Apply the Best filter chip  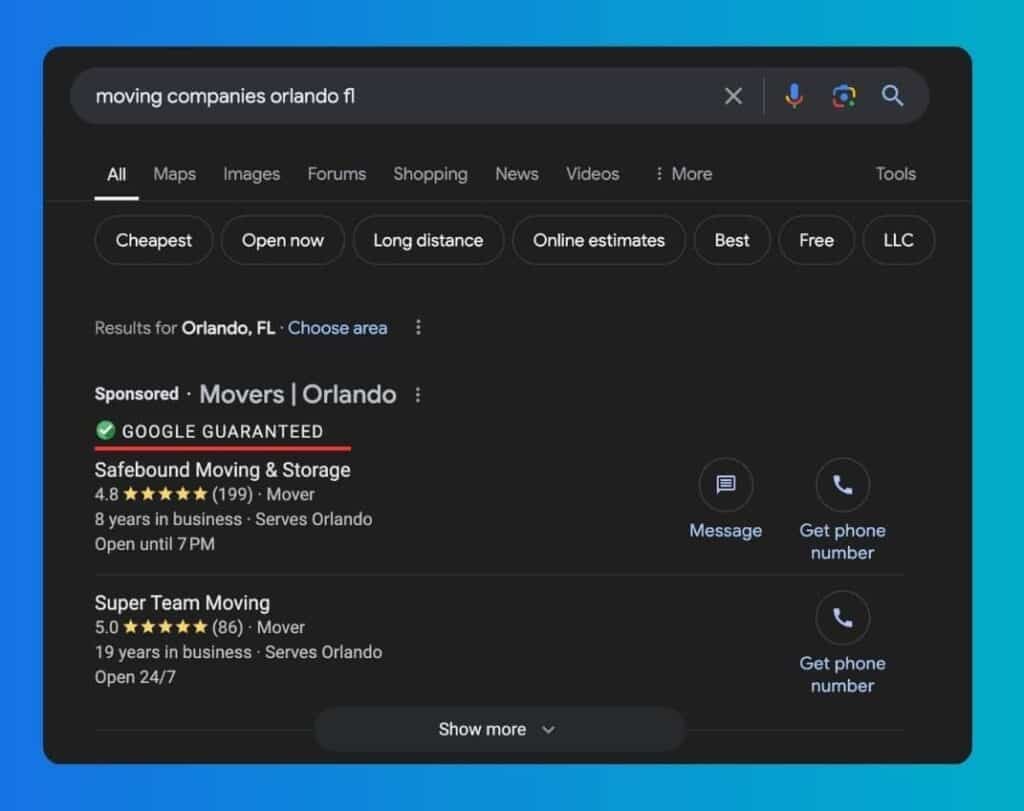[x=731, y=240]
